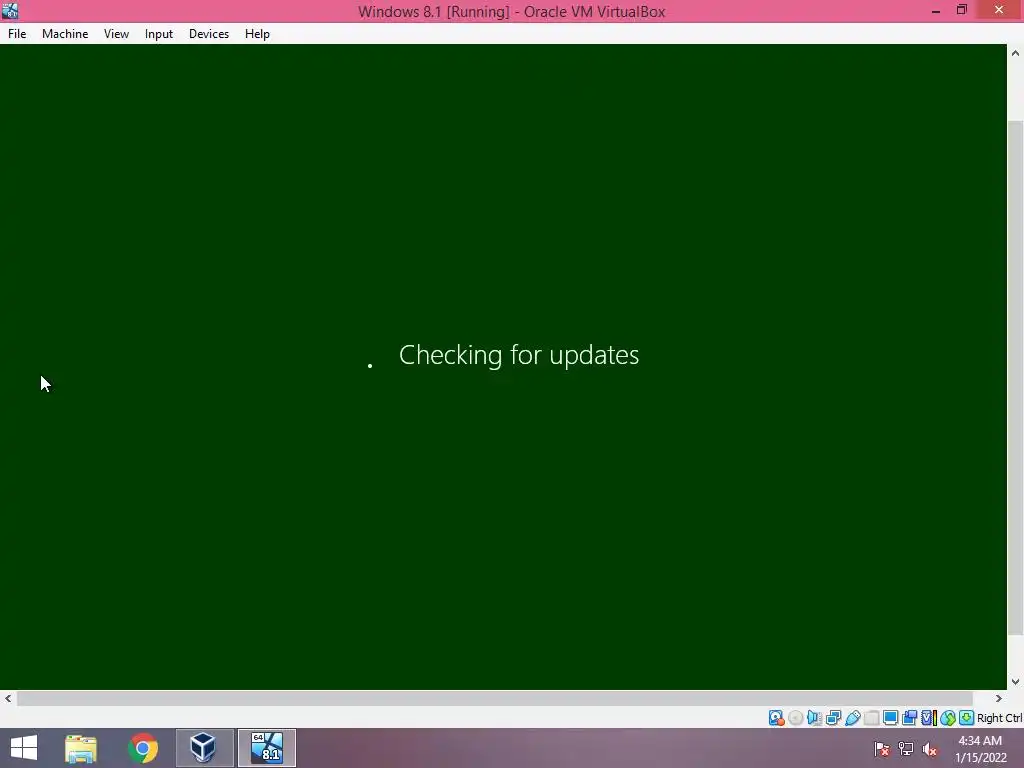
Task: Click the vertical scrollbar down arrow
Action: (x=1016, y=681)
